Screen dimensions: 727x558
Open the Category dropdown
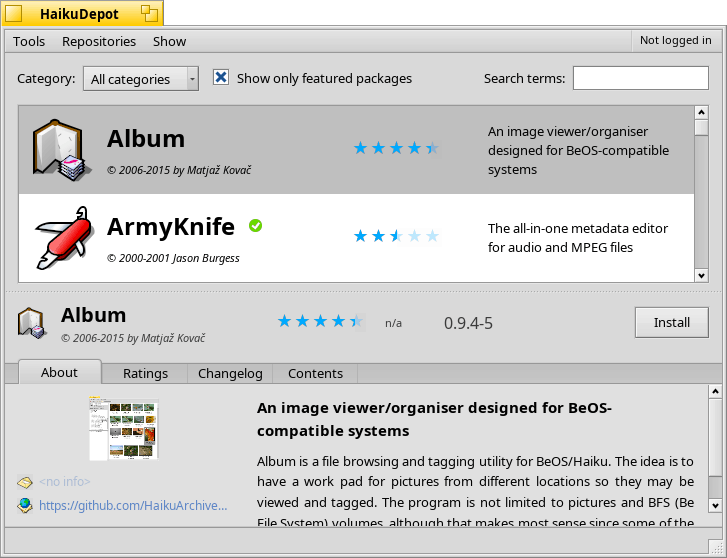click(x=140, y=79)
